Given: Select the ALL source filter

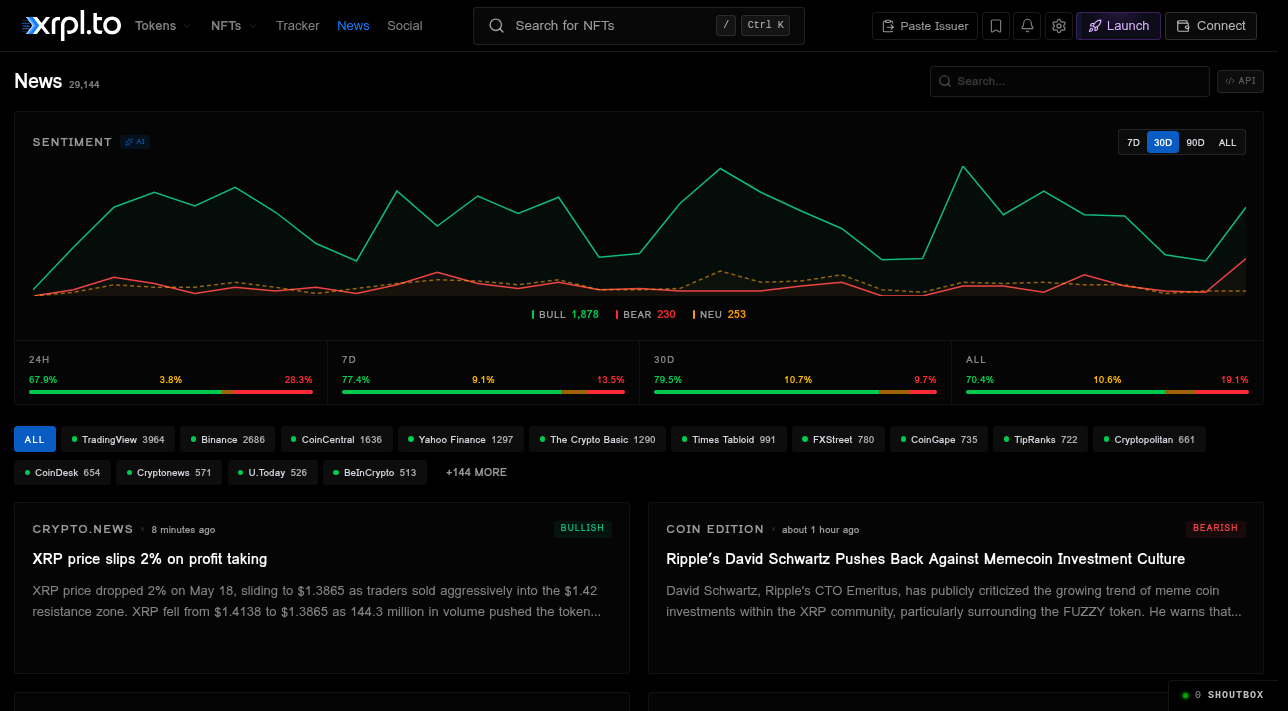Looking at the screenshot, I should point(35,439).
